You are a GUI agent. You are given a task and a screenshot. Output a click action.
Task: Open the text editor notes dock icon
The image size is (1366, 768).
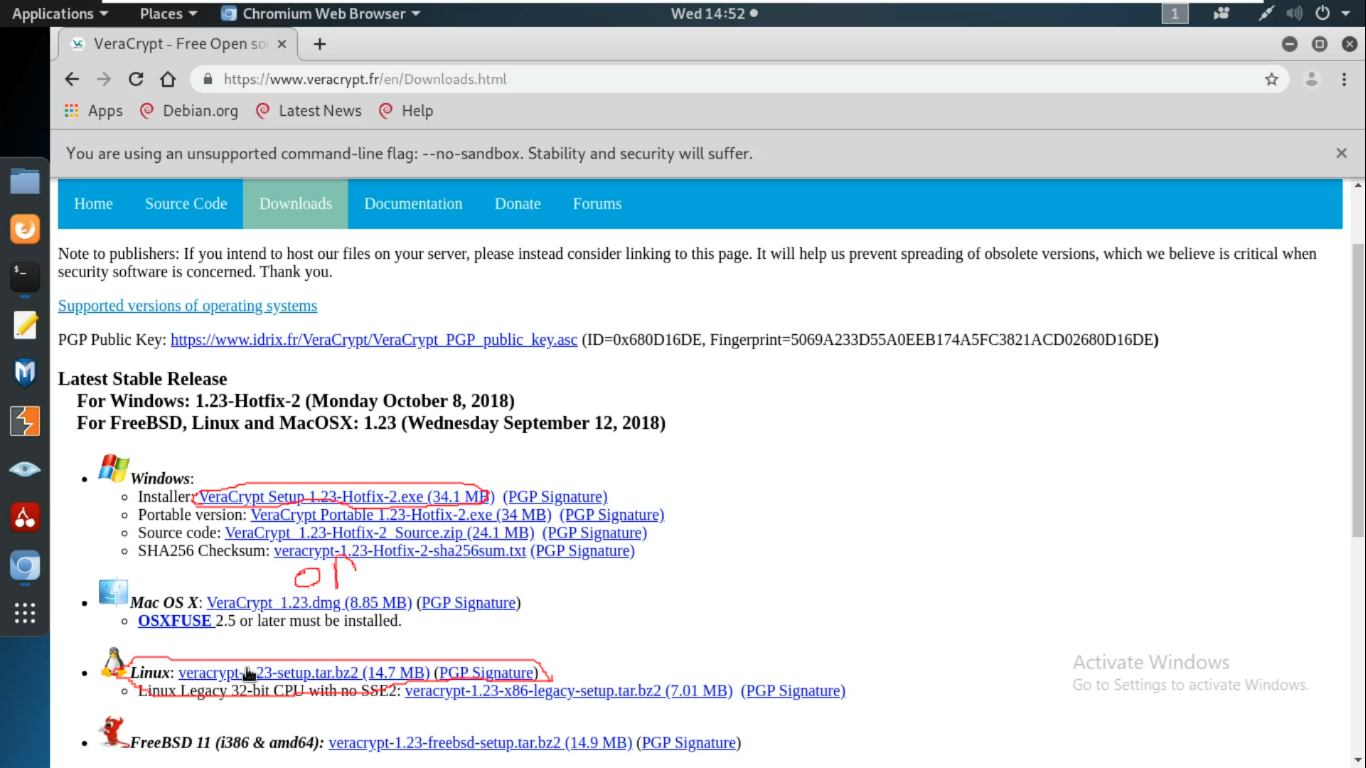pyautogui.click(x=25, y=325)
